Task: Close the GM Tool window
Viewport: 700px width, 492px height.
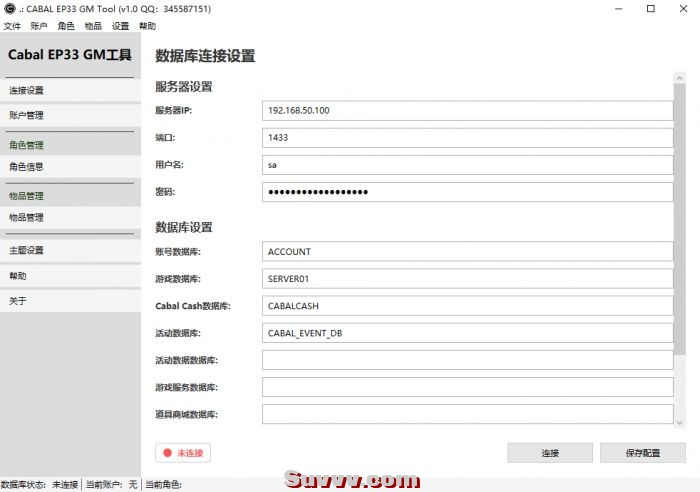Action: tap(683, 8)
